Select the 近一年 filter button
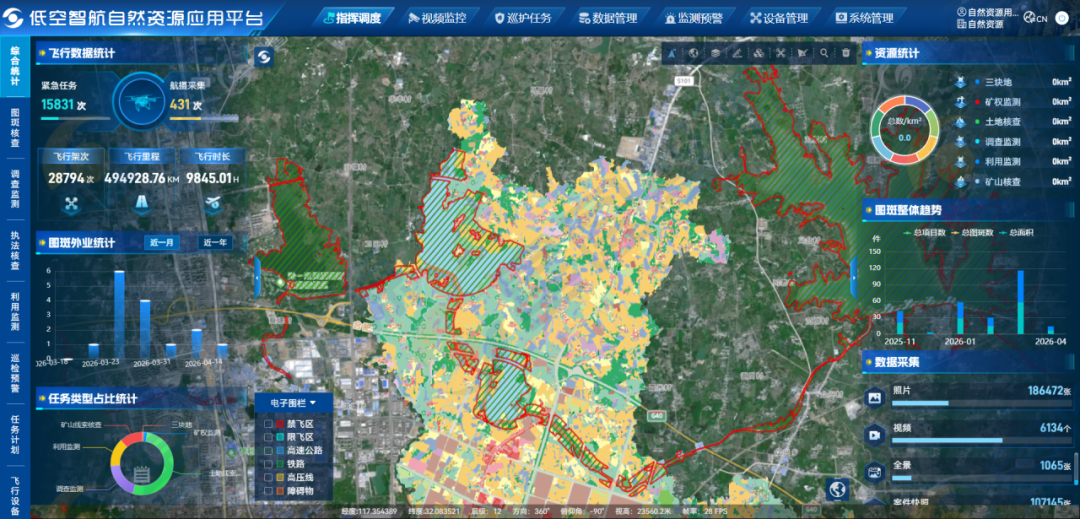This screenshot has height=519, width=1080. coord(214,242)
